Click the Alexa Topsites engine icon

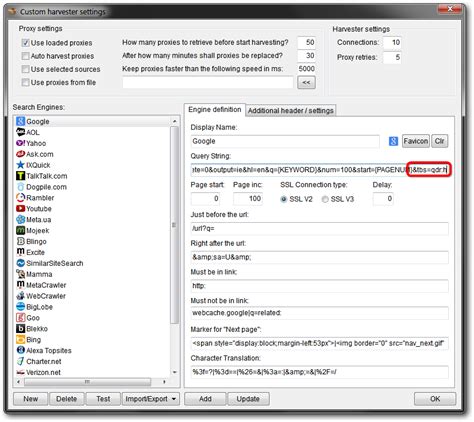click(20, 350)
